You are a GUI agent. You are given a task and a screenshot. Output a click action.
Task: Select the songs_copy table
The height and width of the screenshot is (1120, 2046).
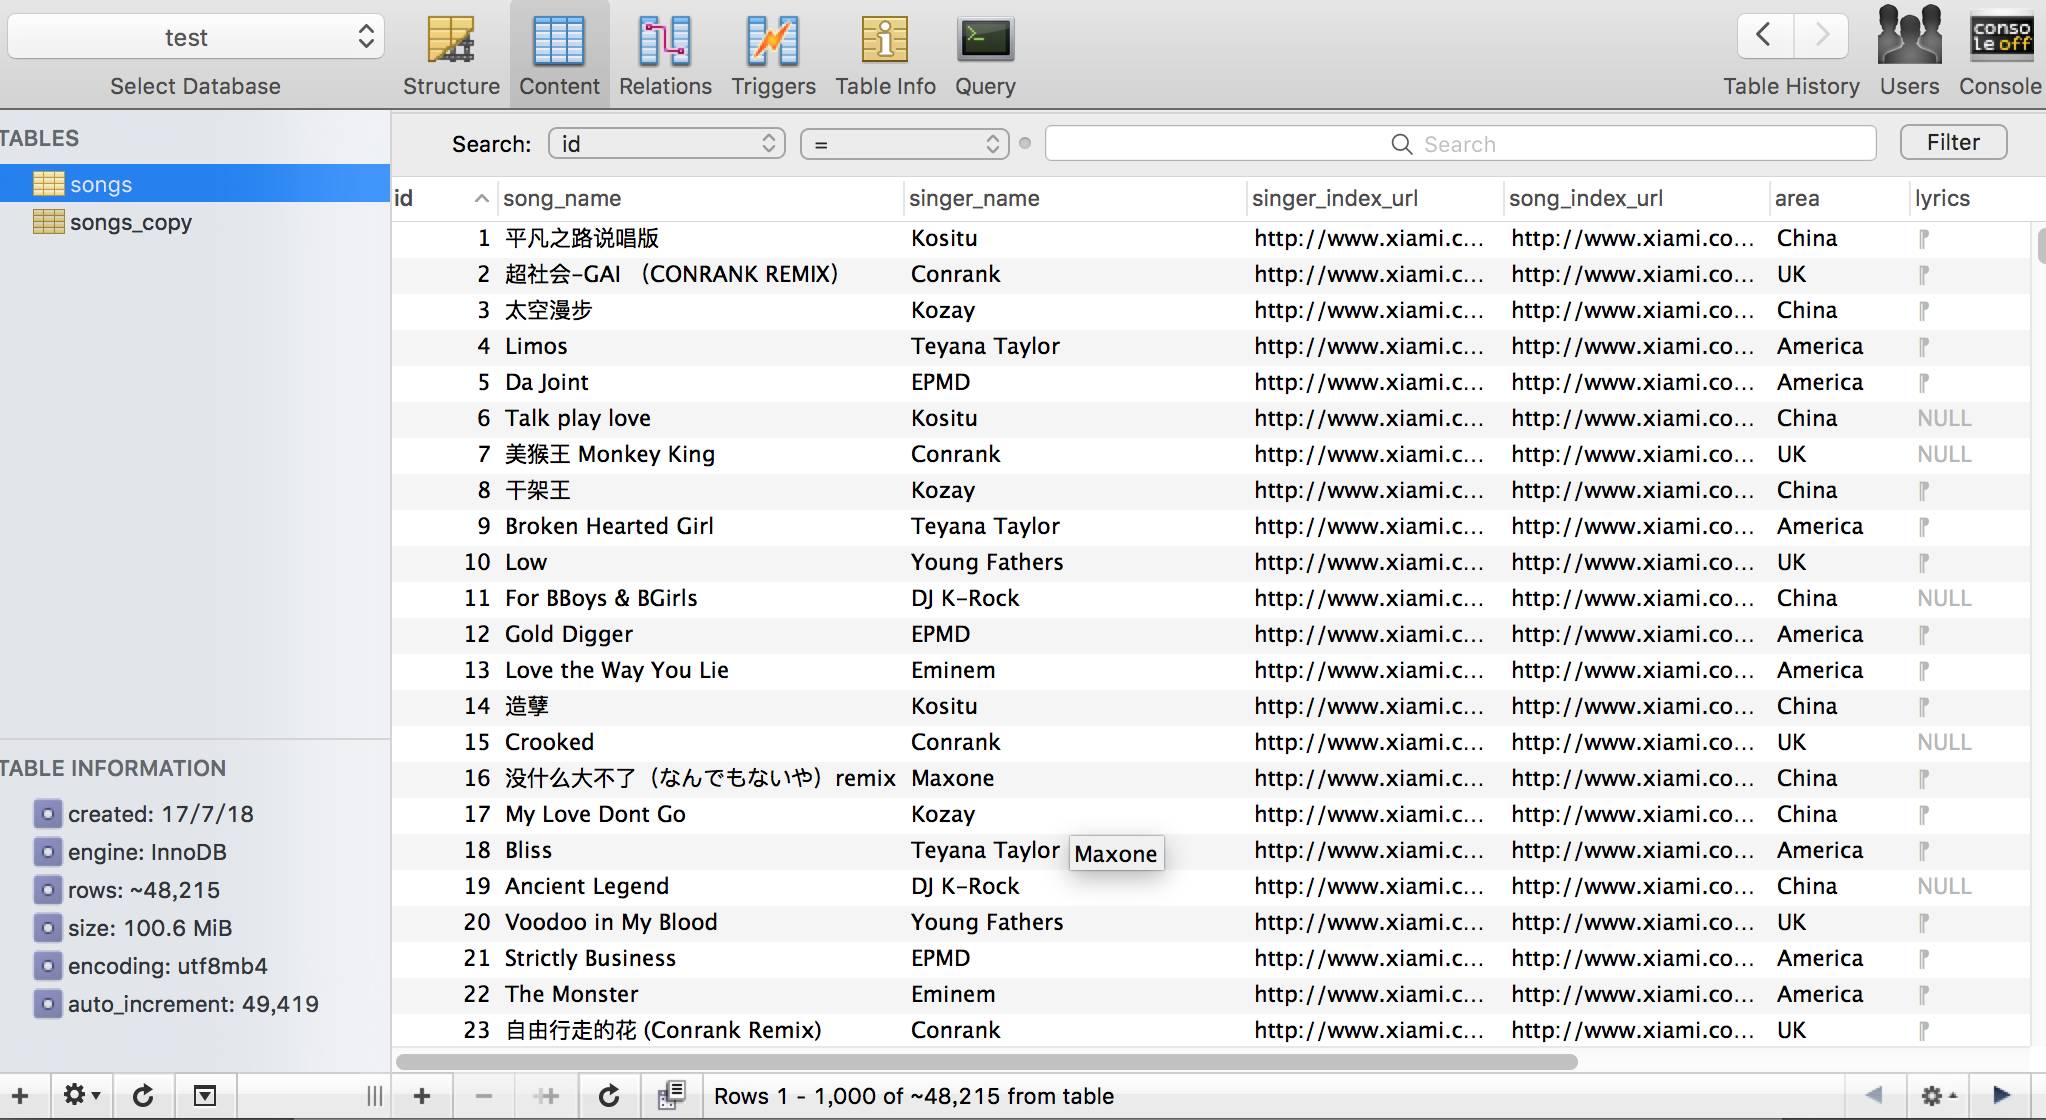click(x=130, y=222)
